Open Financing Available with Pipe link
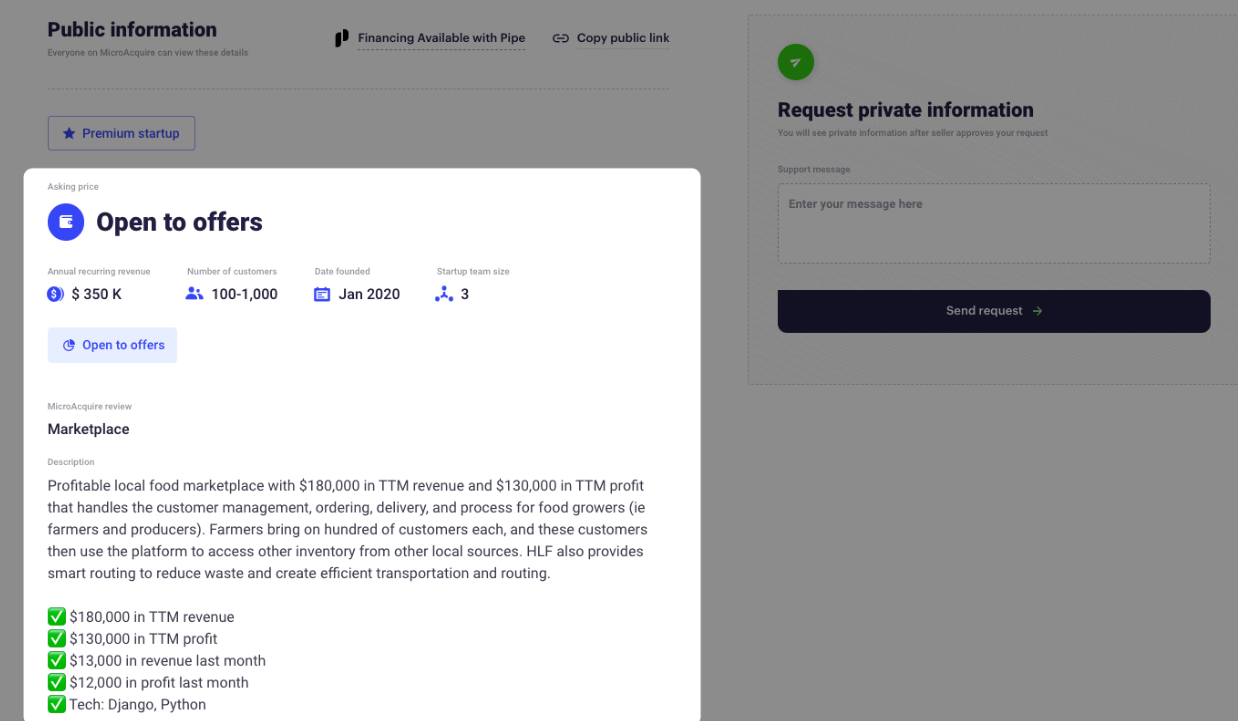Image resolution: width=1238 pixels, height=721 pixels. [441, 38]
